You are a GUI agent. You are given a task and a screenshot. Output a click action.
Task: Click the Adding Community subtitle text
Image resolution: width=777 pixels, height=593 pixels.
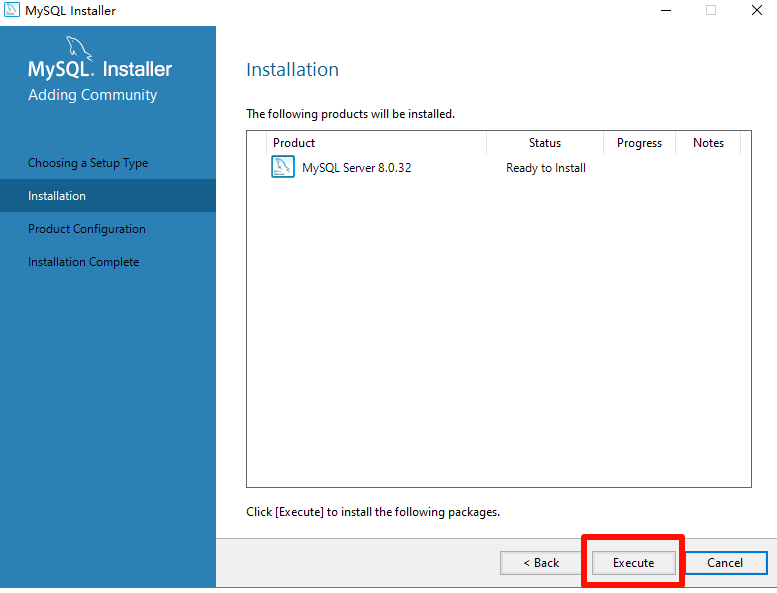(93, 95)
